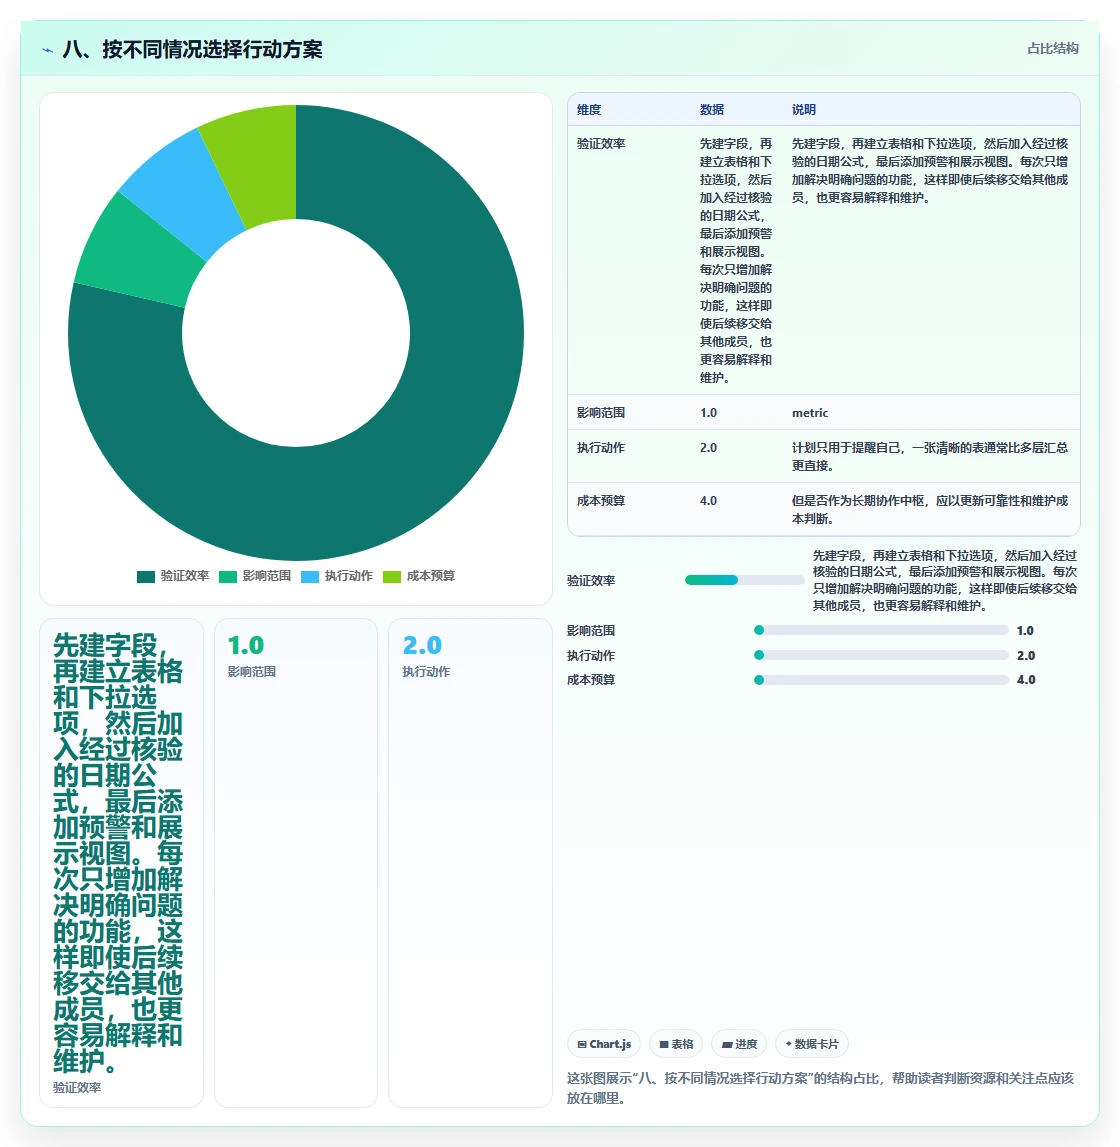Click the 验证效率 label under large card
1120x1147 pixels.
point(77,1088)
